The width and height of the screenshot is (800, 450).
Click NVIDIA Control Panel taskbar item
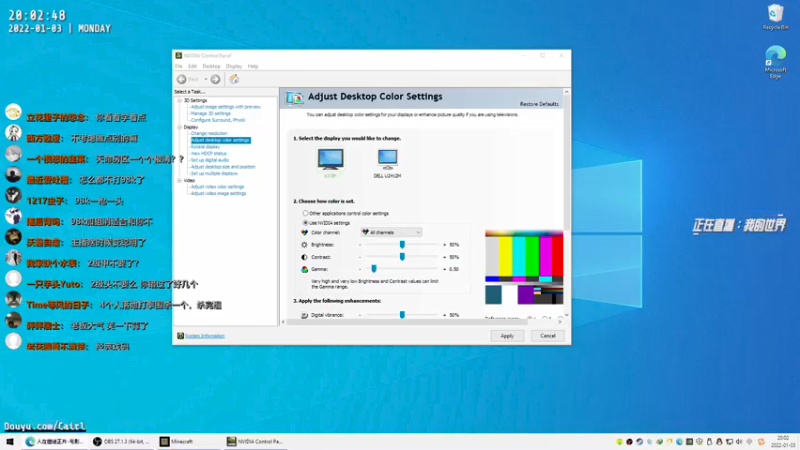256,441
